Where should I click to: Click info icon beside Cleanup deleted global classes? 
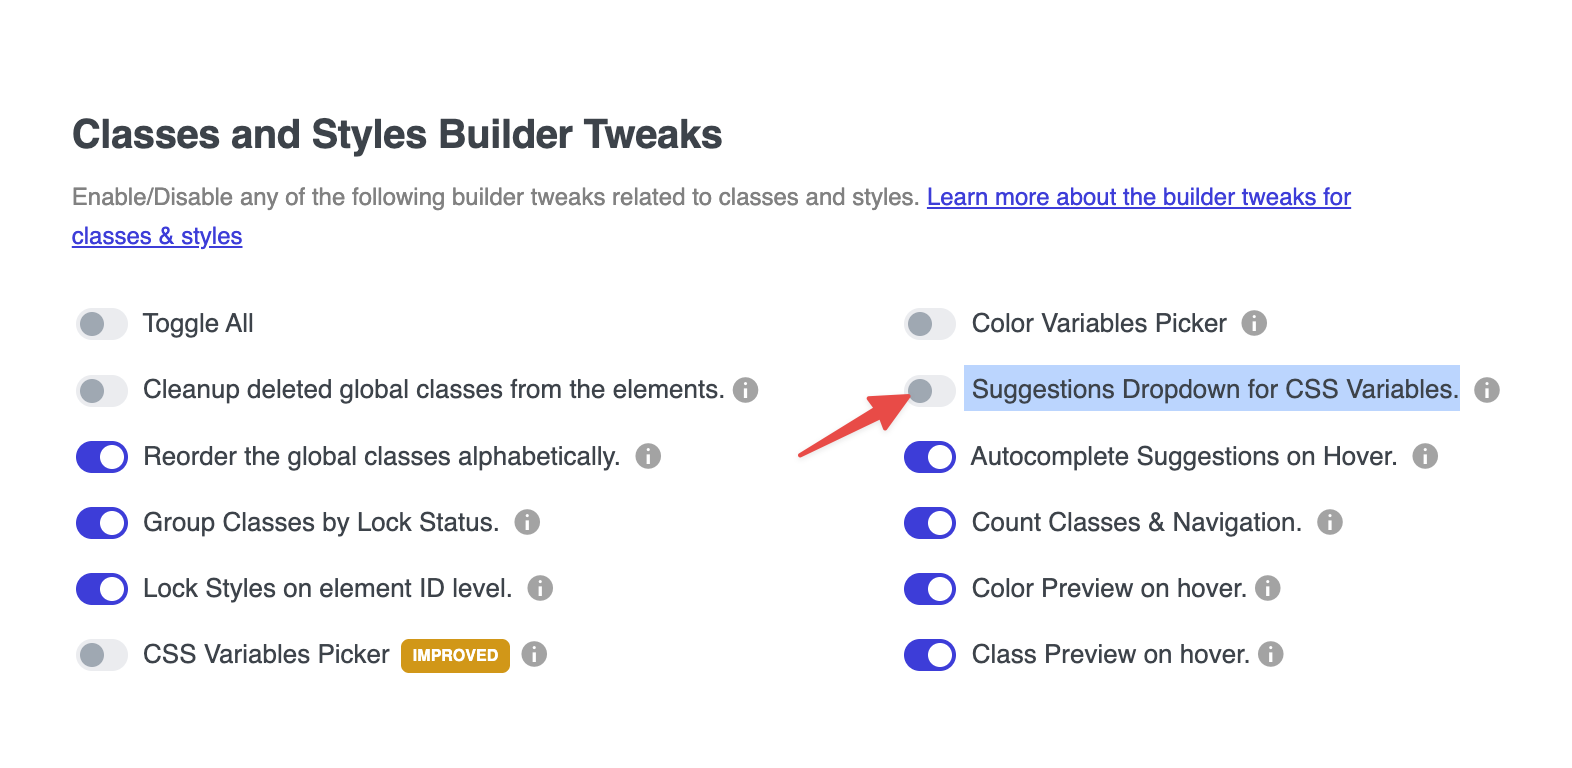tap(746, 390)
